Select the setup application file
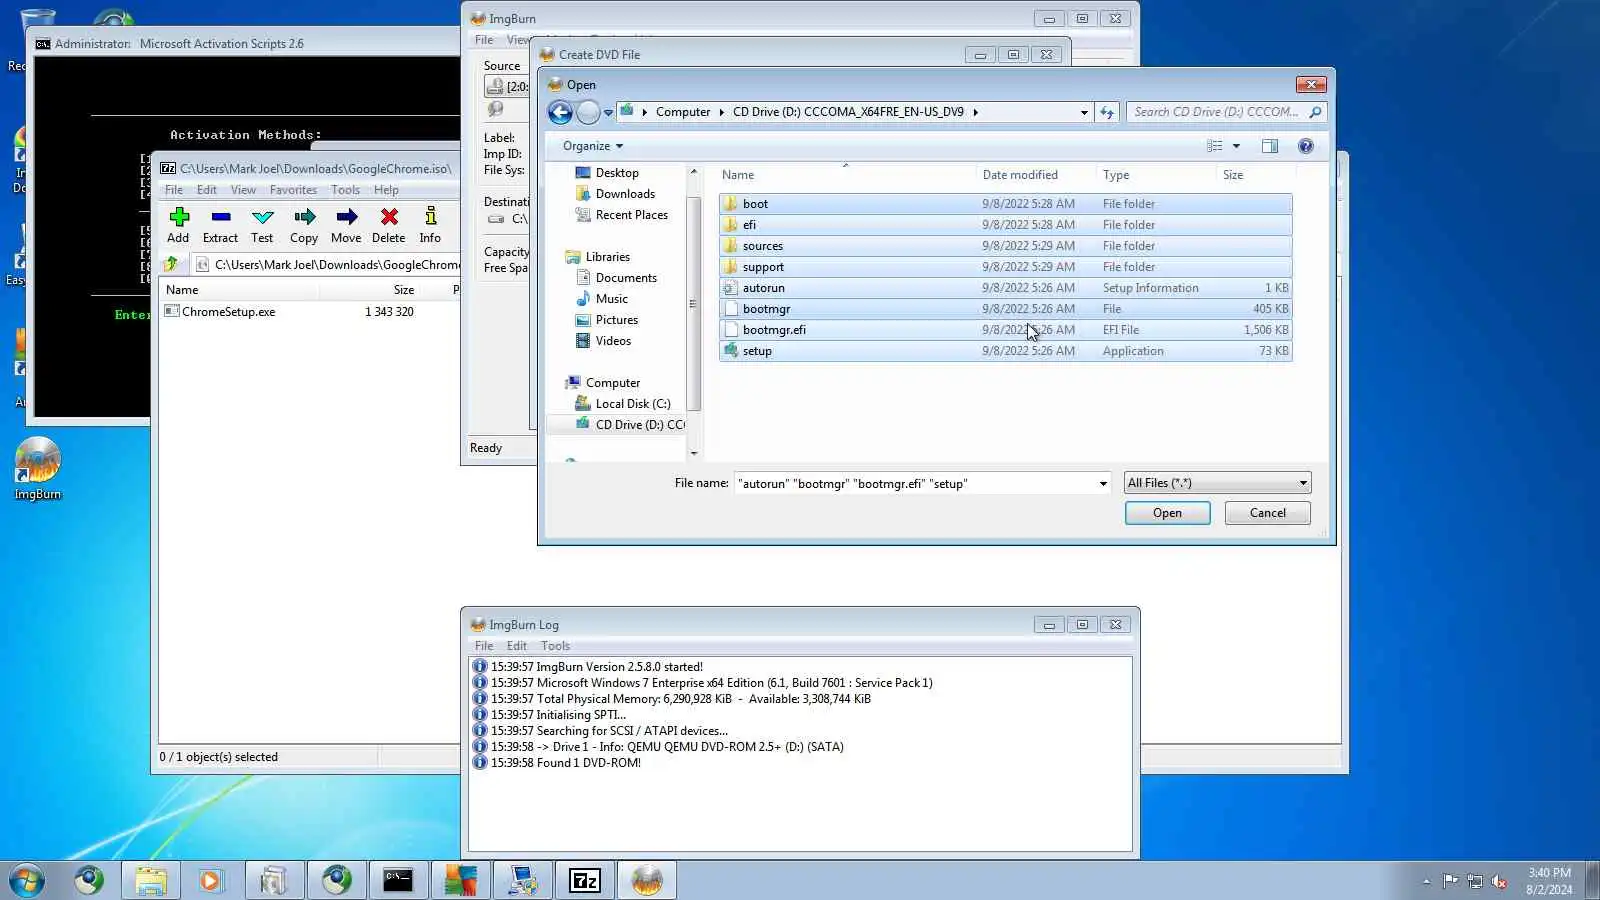The width and height of the screenshot is (1600, 900). (x=1006, y=351)
